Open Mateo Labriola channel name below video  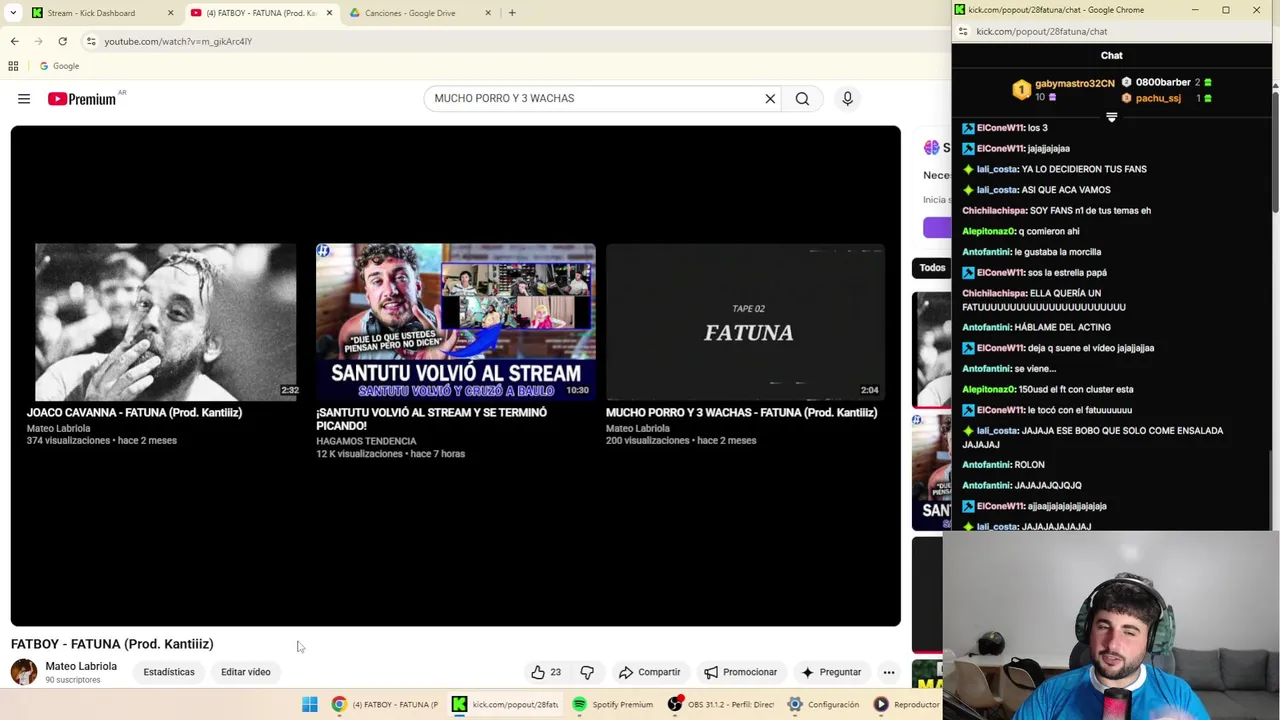tap(81, 666)
